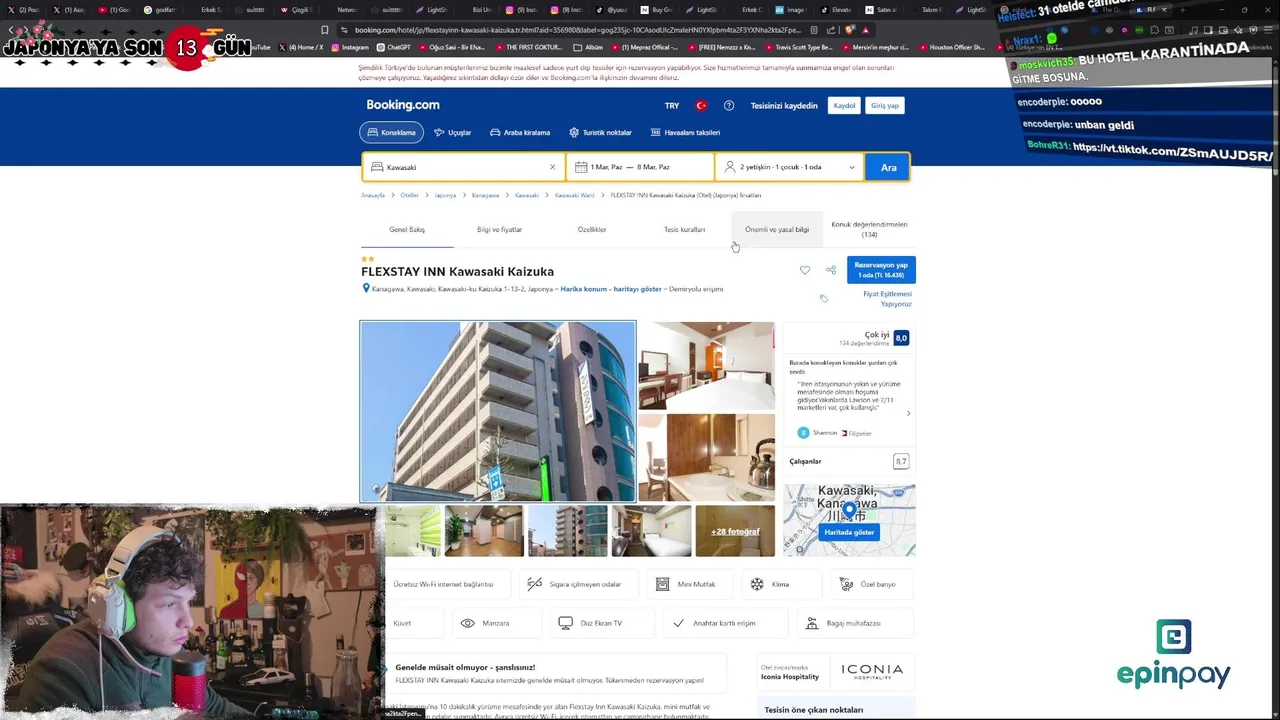1280x720 pixels.
Task: Open the kettle kitchenette photo
Action: [706, 457]
